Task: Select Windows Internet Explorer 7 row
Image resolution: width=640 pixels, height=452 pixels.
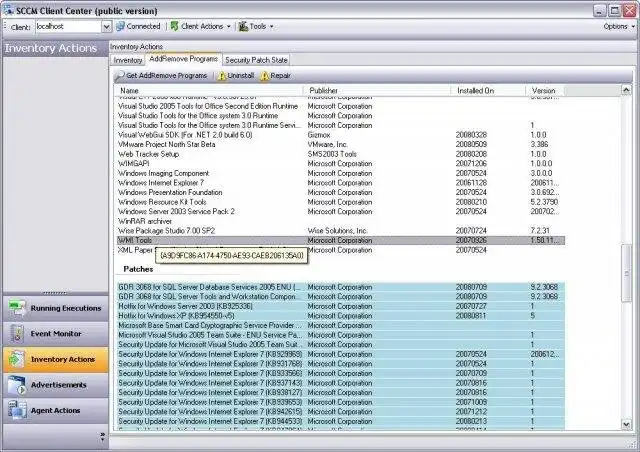Action: tap(341, 183)
